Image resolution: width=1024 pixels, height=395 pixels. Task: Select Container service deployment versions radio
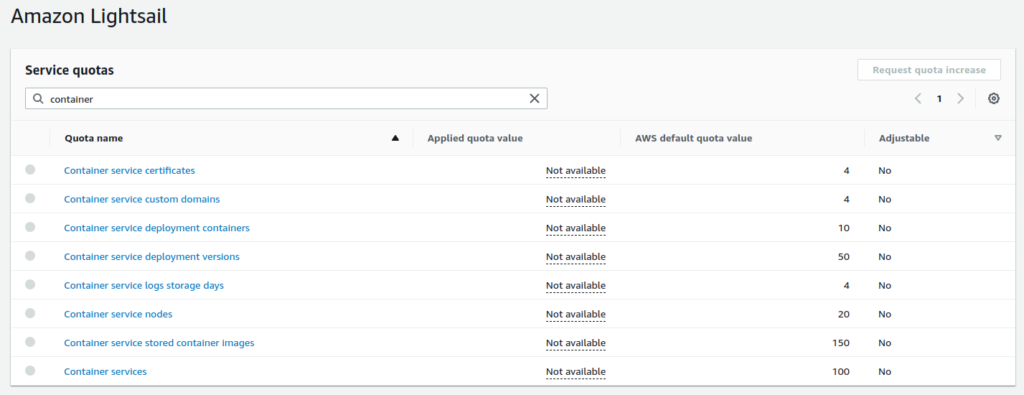(30, 256)
